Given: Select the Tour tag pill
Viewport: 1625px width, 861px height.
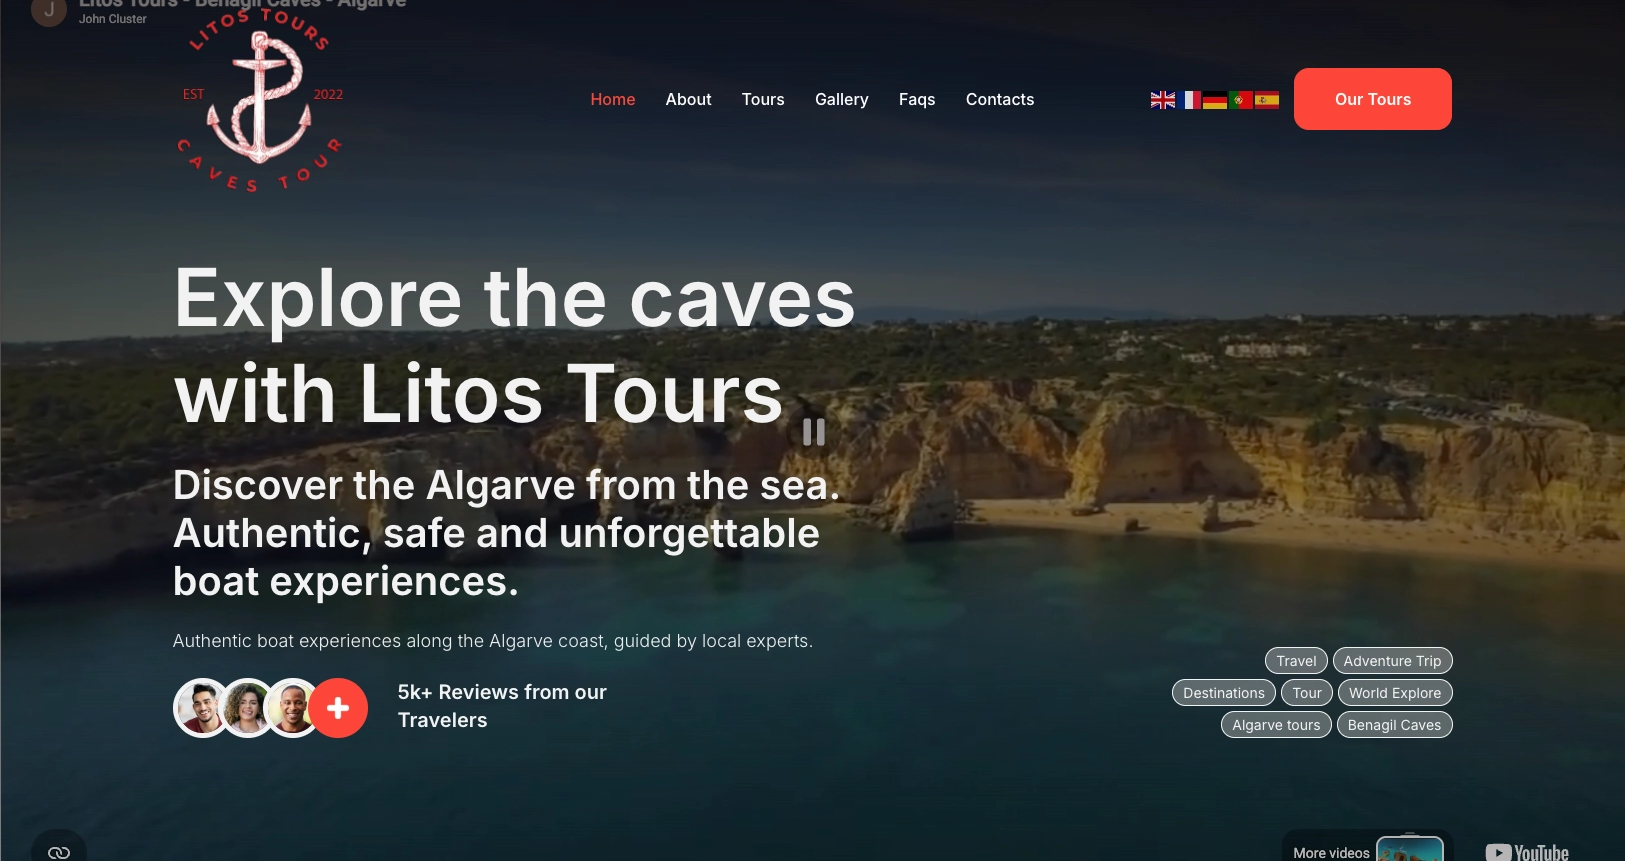Looking at the screenshot, I should coord(1307,693).
